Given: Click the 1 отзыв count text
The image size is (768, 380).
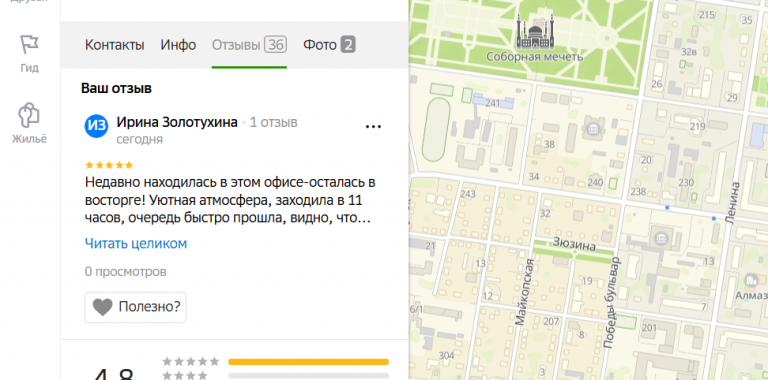Looking at the screenshot, I should tap(273, 122).
